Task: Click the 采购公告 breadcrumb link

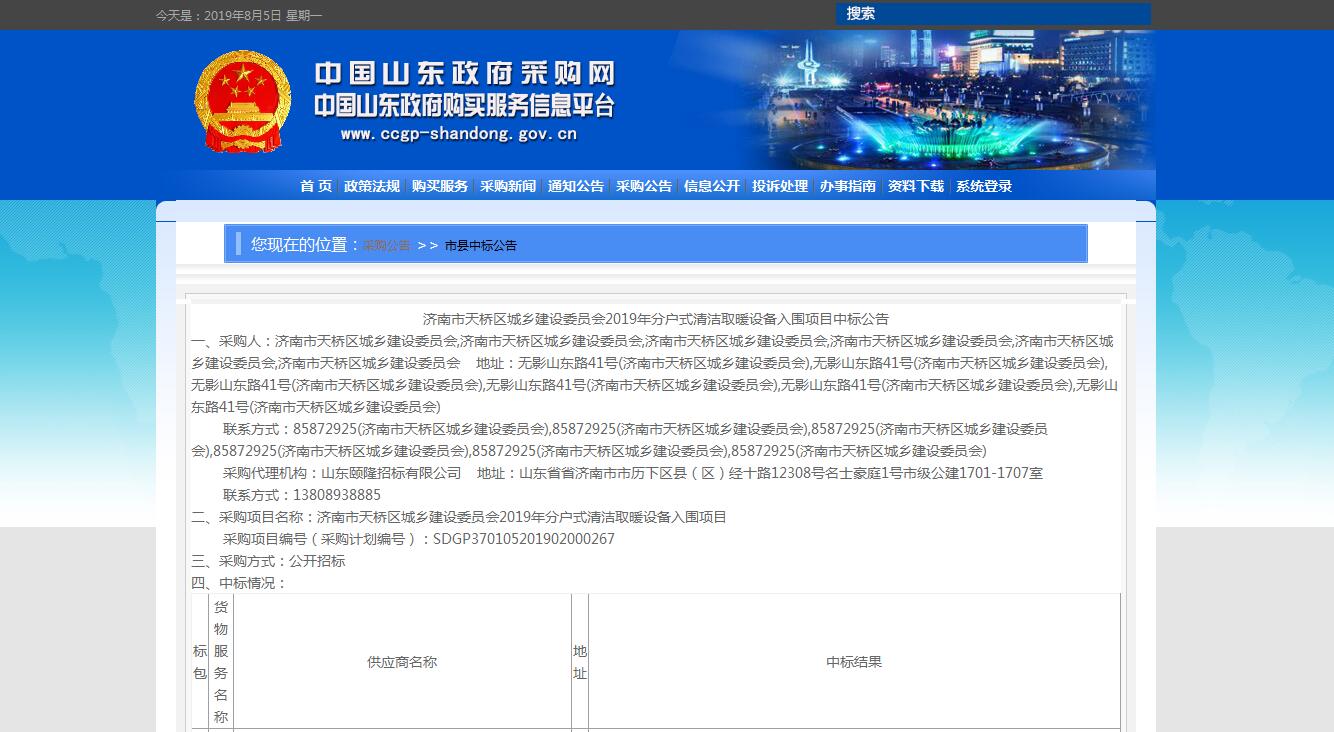Action: coord(385,244)
